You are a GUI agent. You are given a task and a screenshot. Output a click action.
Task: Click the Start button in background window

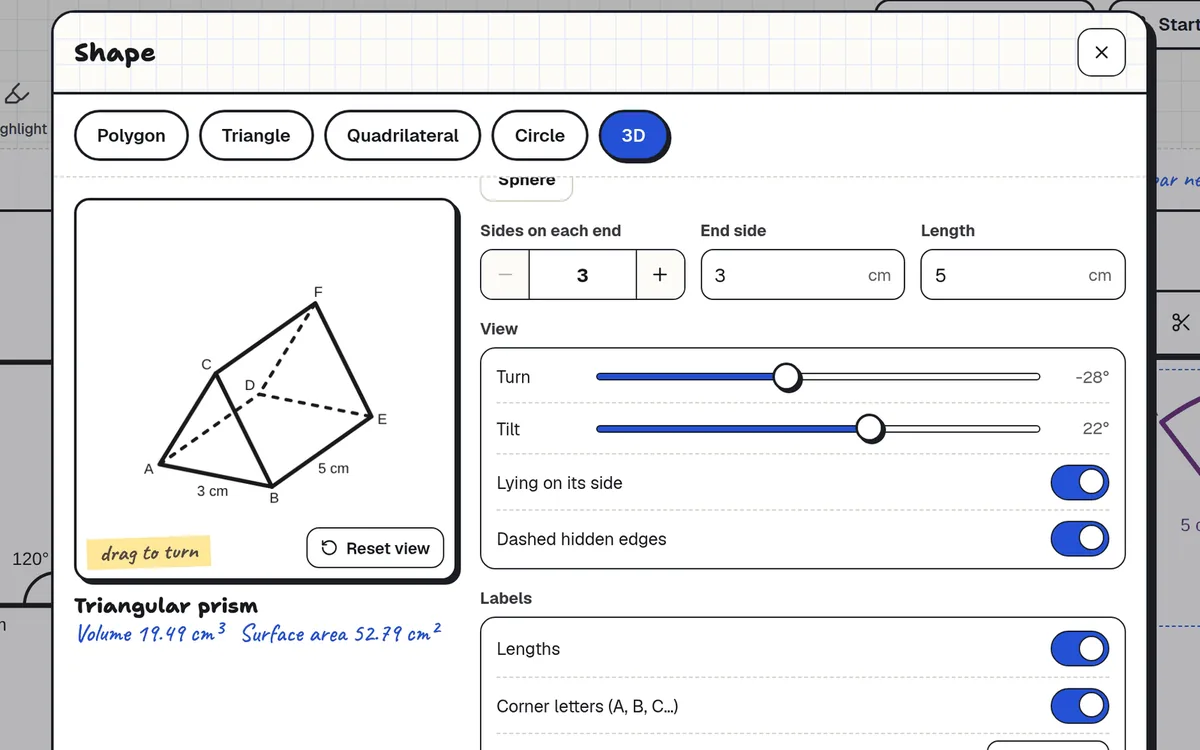[1176, 25]
